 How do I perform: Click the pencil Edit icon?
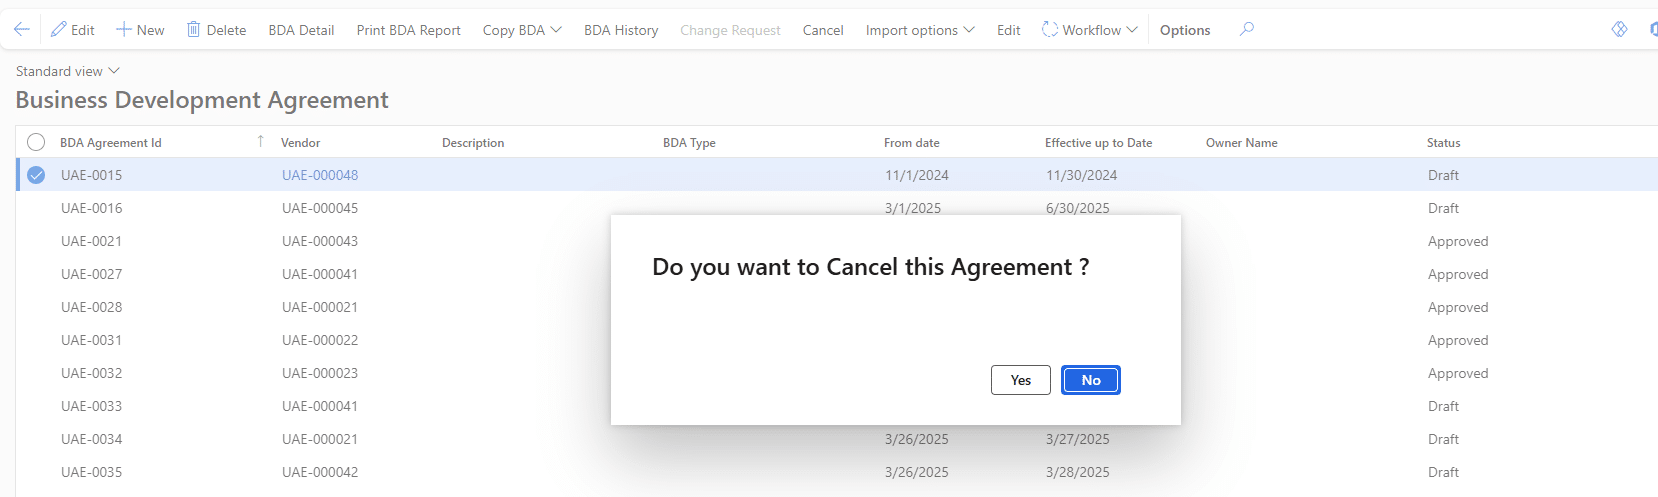(59, 29)
